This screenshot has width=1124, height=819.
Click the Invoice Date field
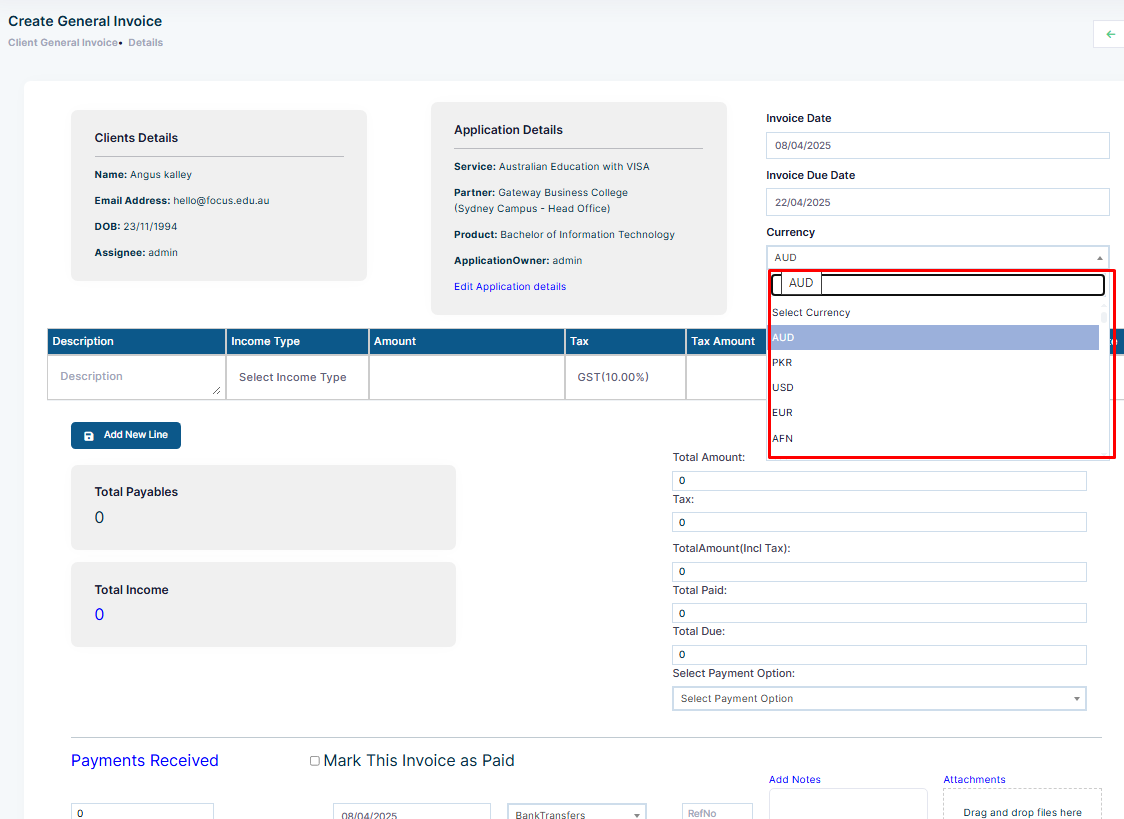(937, 145)
